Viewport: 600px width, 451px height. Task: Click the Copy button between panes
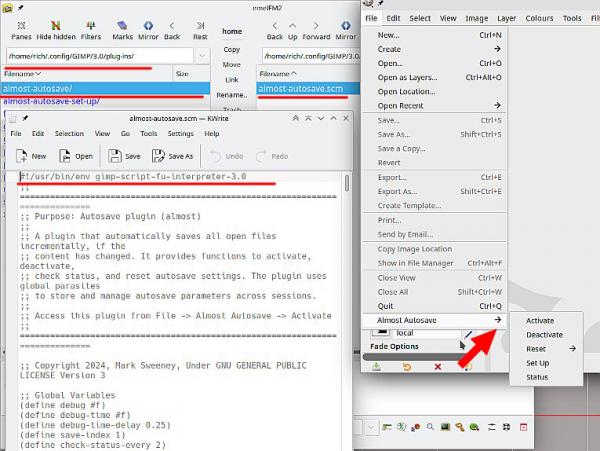[x=232, y=49]
